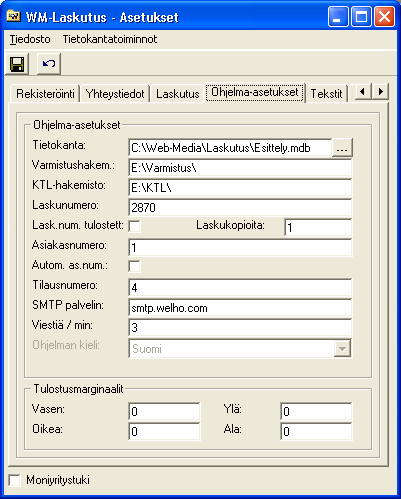
Task: Expand the Ohjelman kieli dropdown arrow
Action: 342,349
